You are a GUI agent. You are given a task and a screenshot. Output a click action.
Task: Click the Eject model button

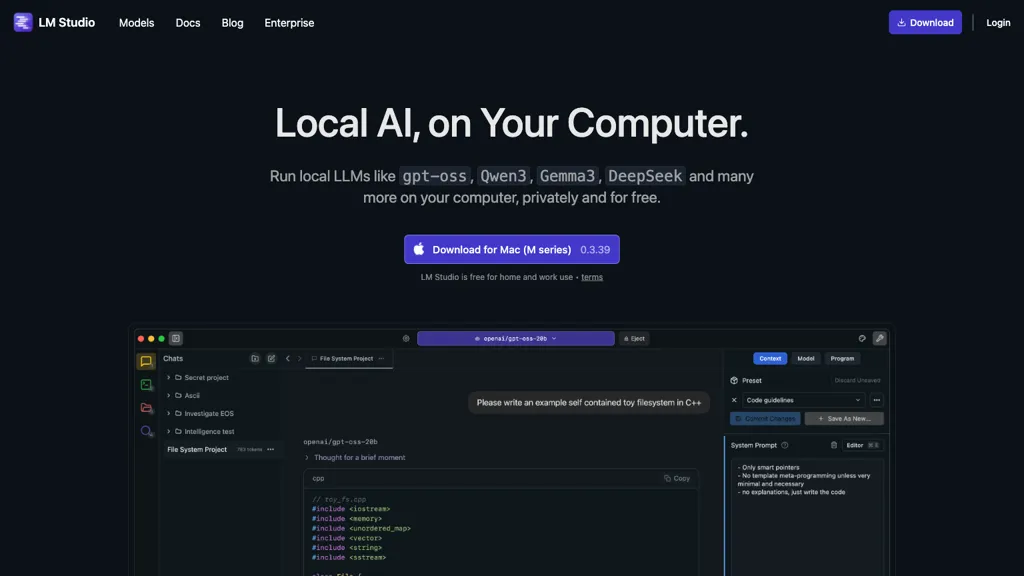pyautogui.click(x=634, y=338)
